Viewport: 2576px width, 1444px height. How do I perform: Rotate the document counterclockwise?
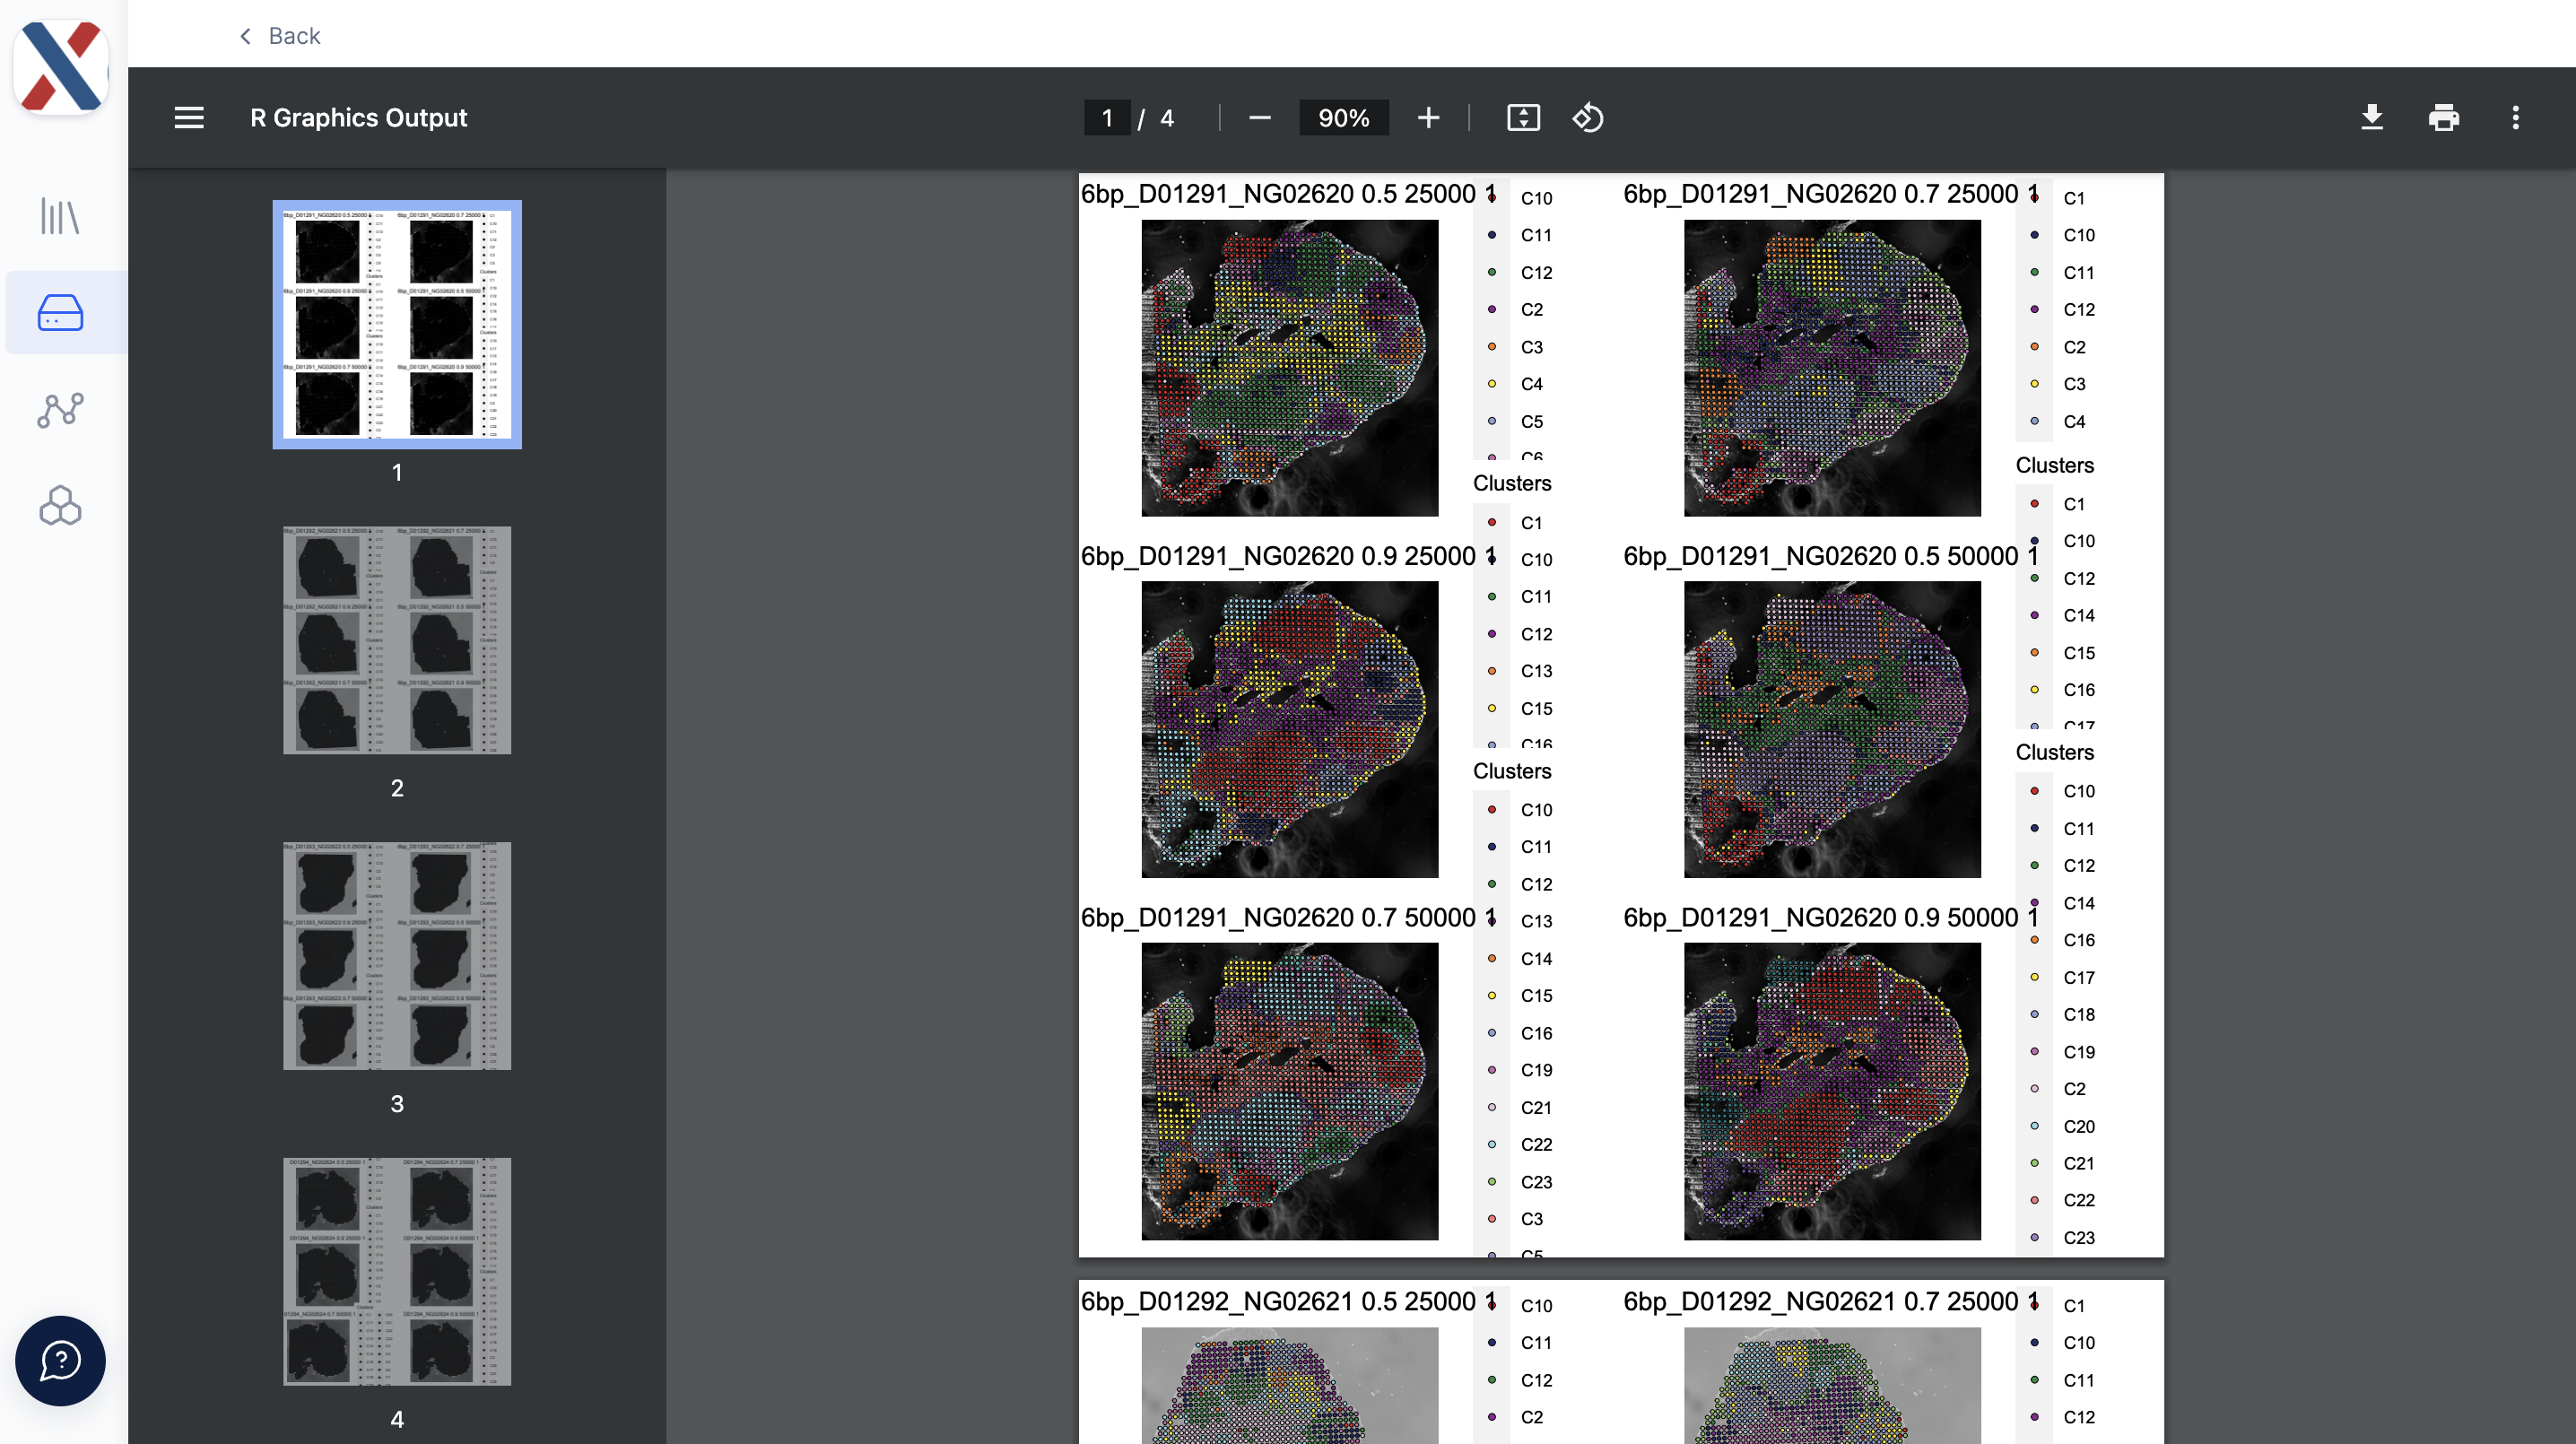[x=1588, y=118]
